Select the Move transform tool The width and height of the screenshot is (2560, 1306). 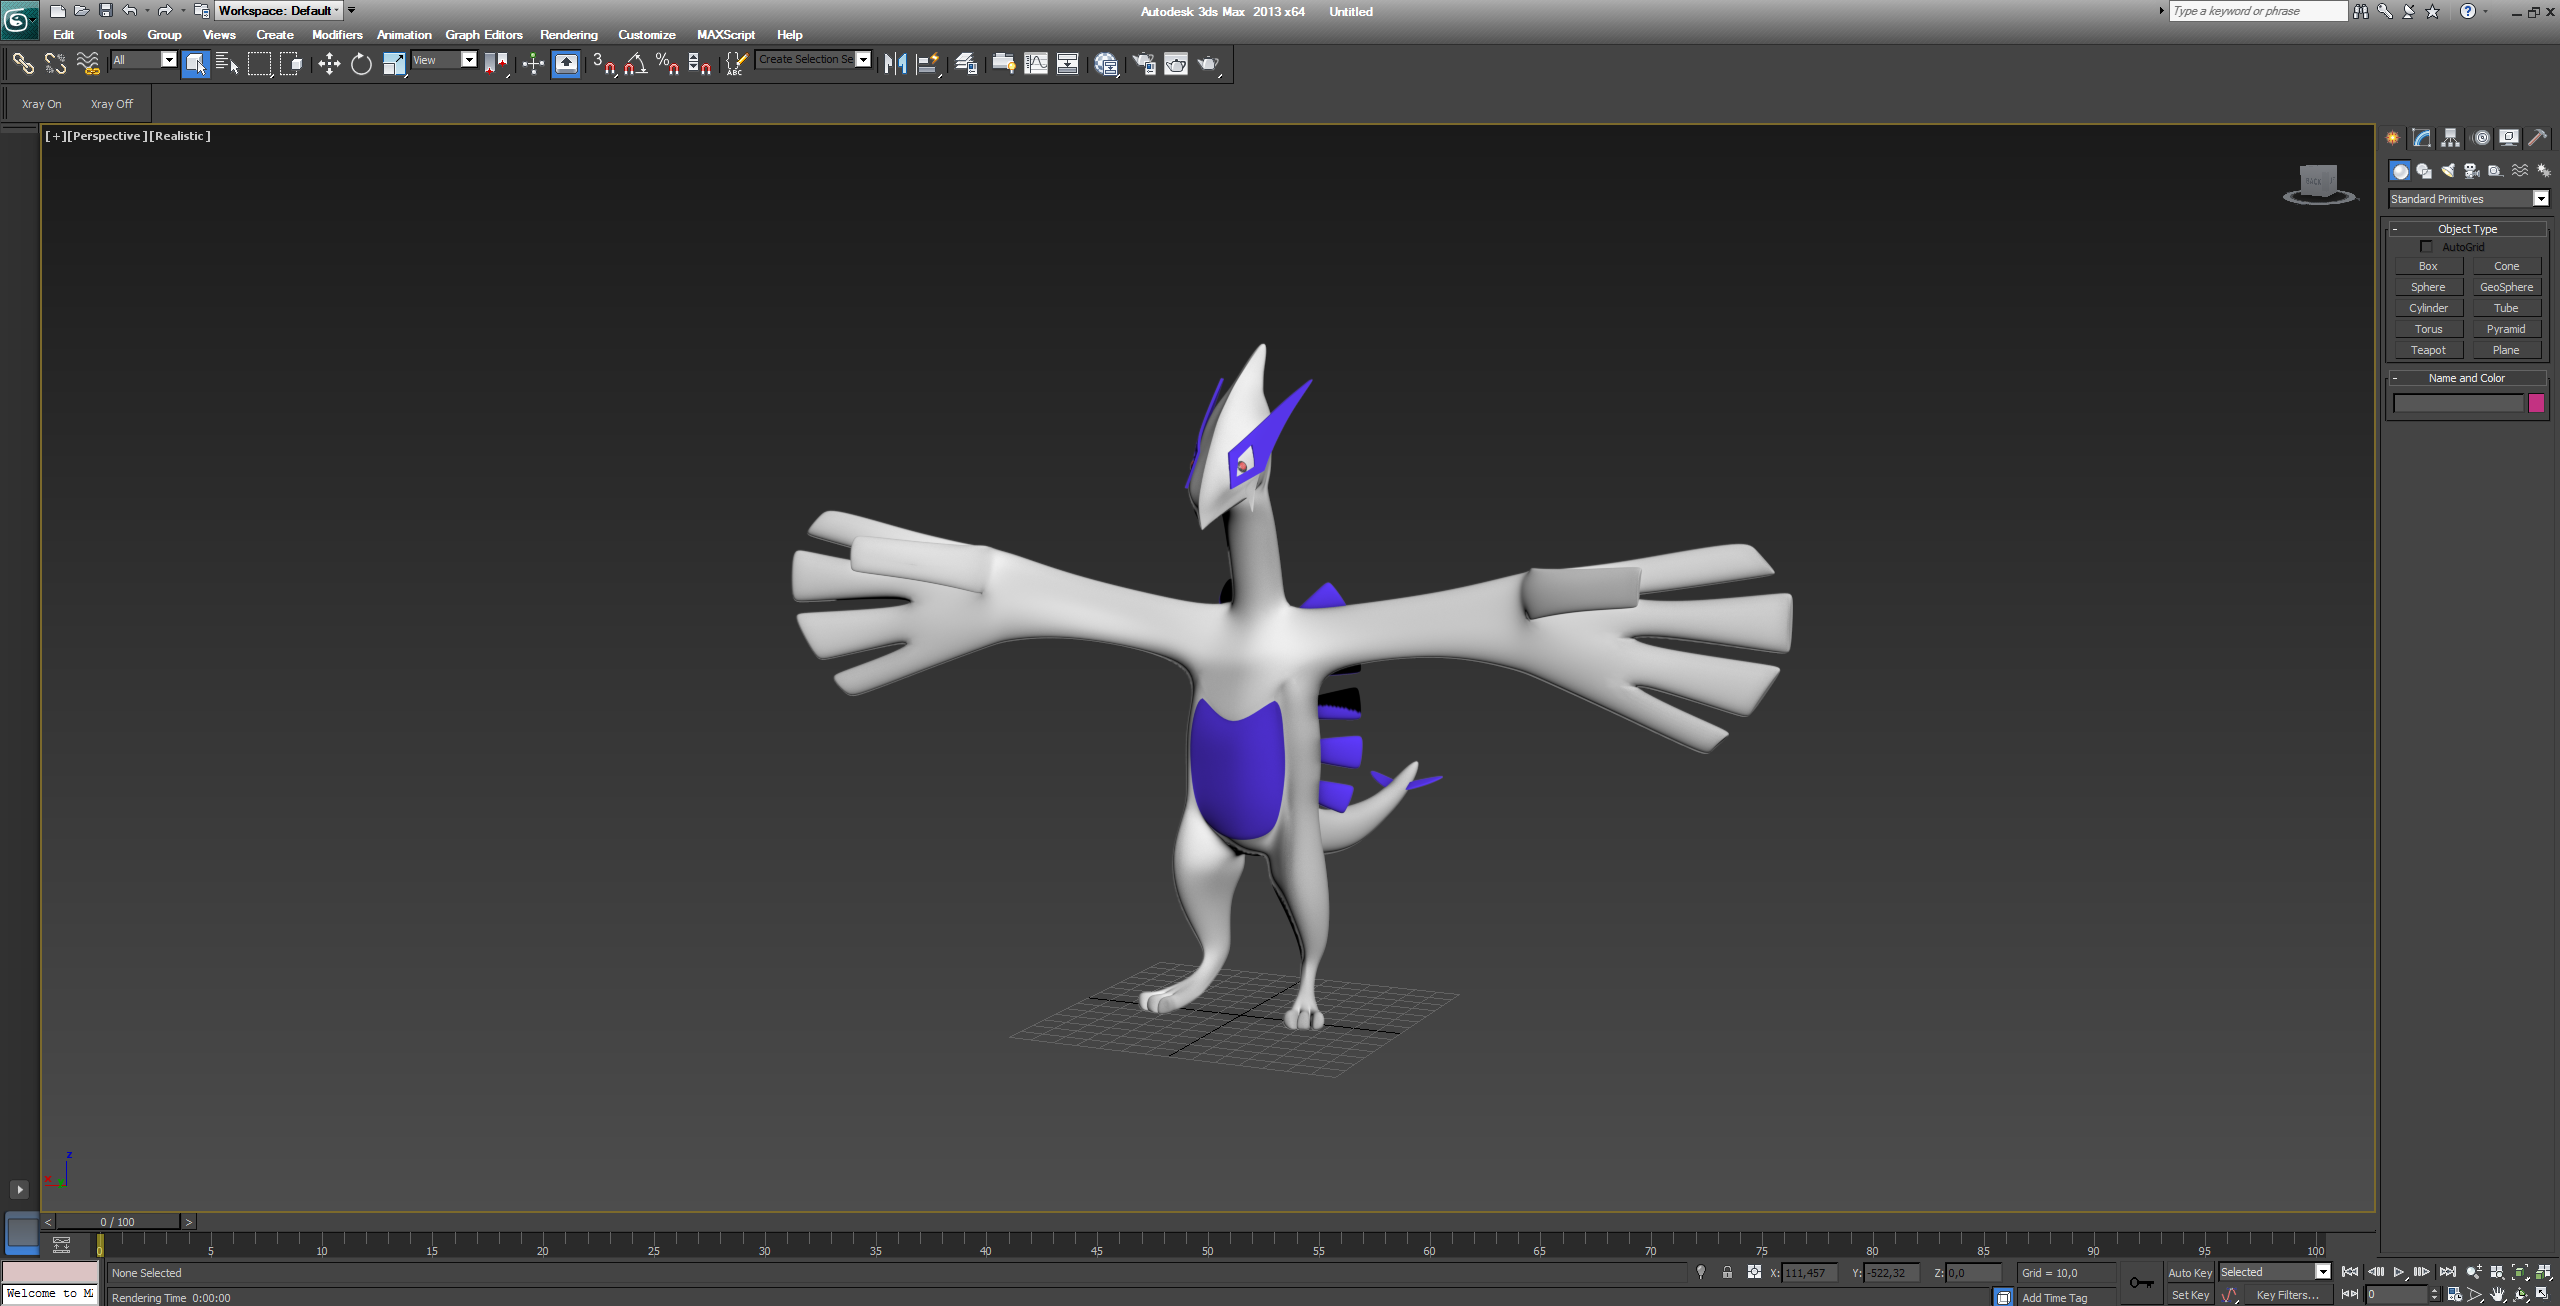coord(329,65)
